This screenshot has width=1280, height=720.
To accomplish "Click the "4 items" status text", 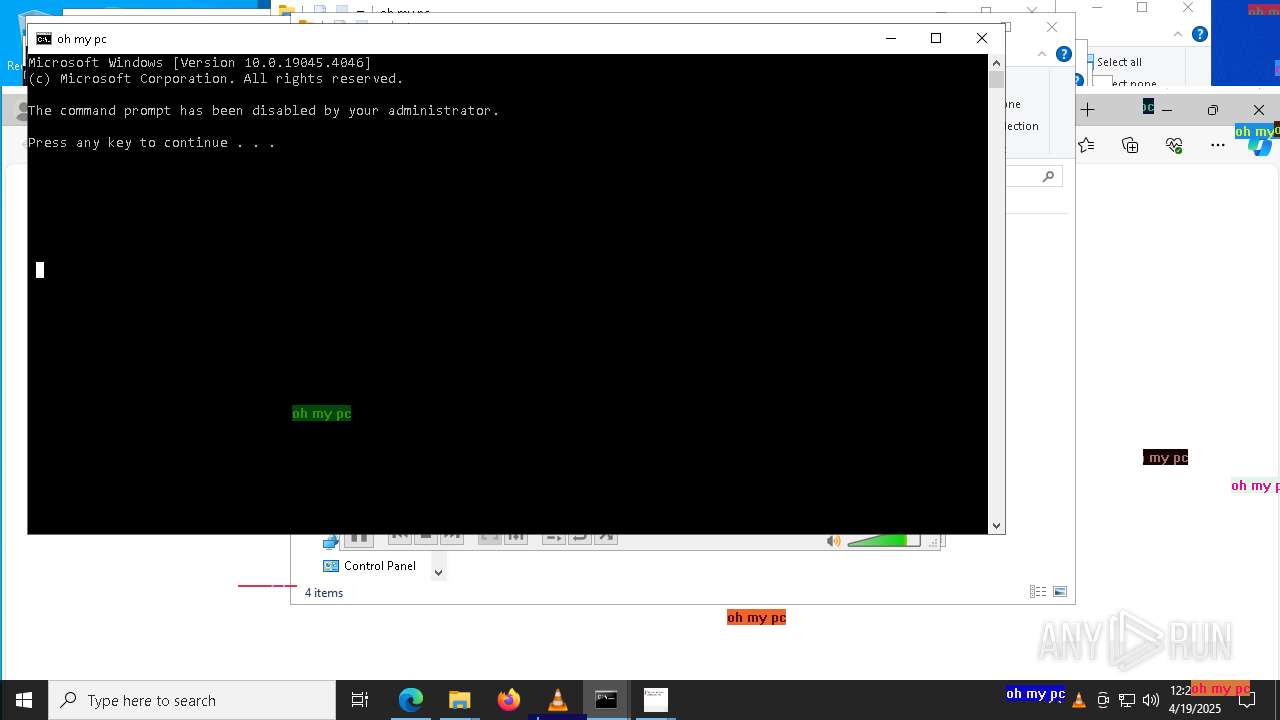I will coord(324,593).
